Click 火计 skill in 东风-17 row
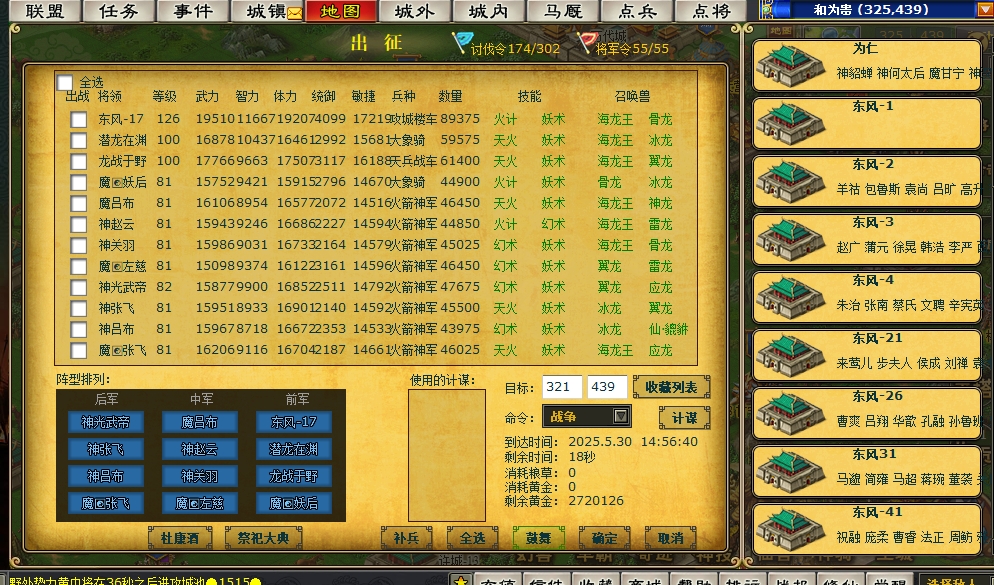This screenshot has height=585, width=994. [505, 119]
